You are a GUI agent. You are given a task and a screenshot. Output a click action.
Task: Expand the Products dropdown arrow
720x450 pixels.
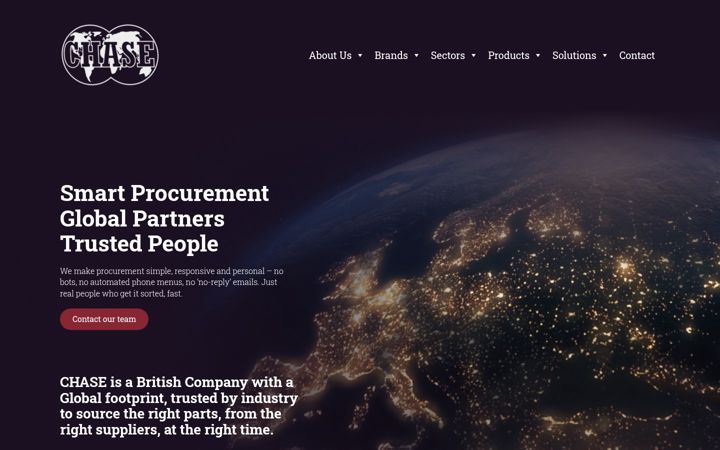click(x=538, y=56)
